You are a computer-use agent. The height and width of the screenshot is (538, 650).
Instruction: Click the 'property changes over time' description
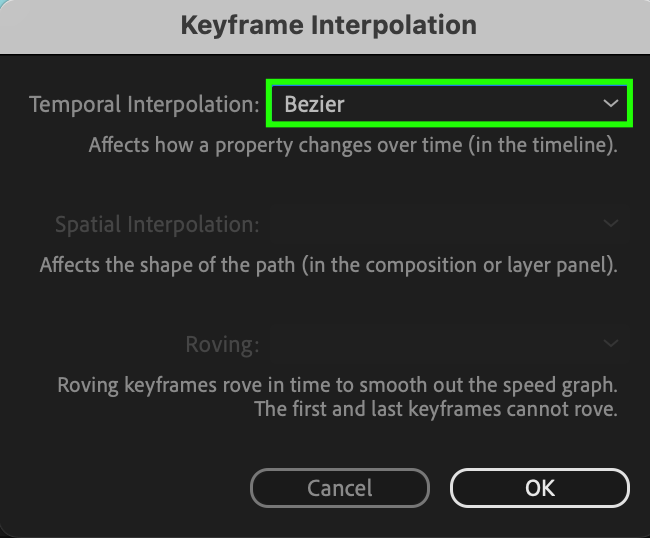tap(353, 145)
